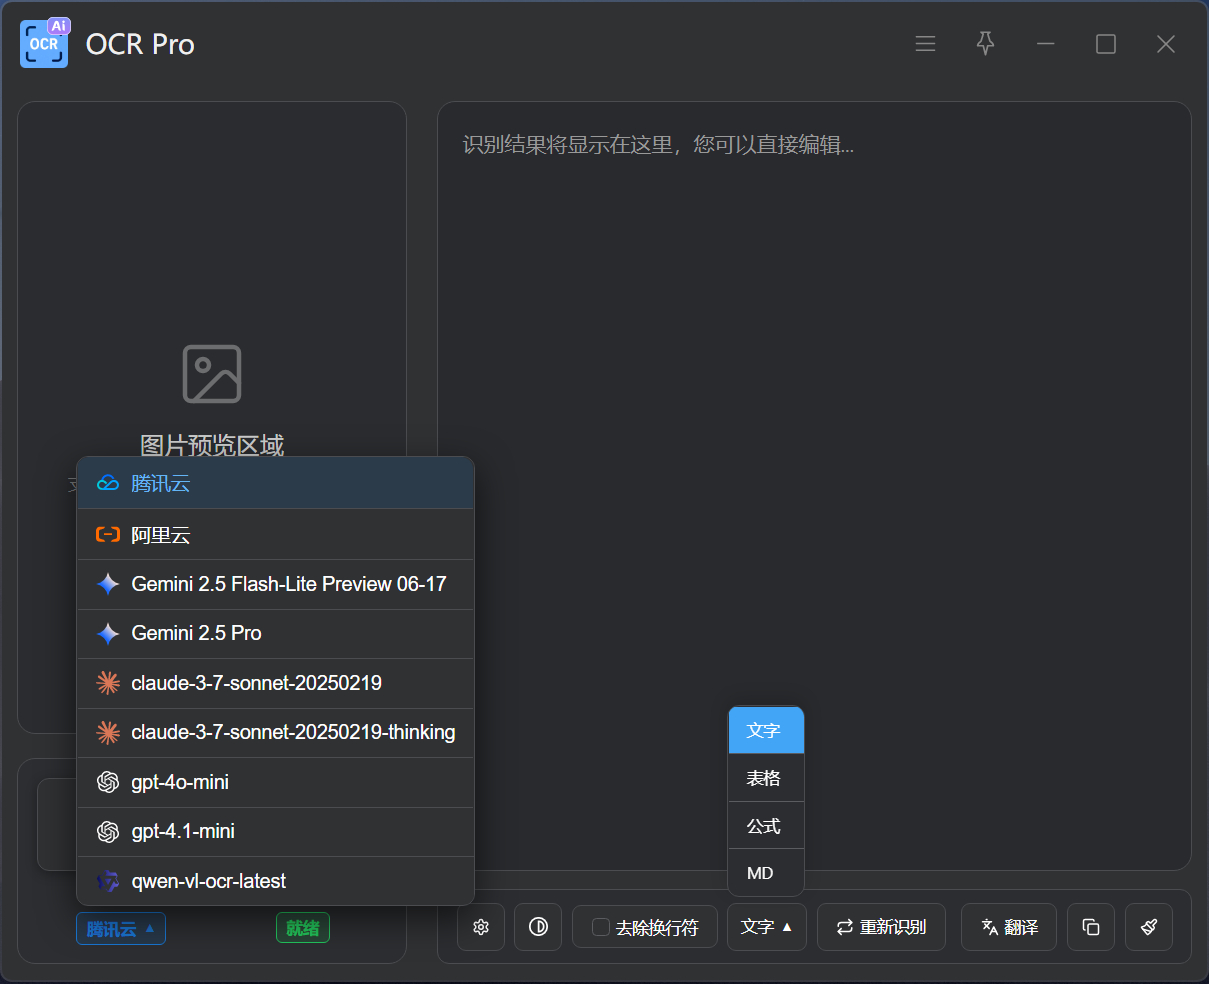Choose gpt-4o-mini engine
The height and width of the screenshot is (984, 1209).
coord(275,782)
